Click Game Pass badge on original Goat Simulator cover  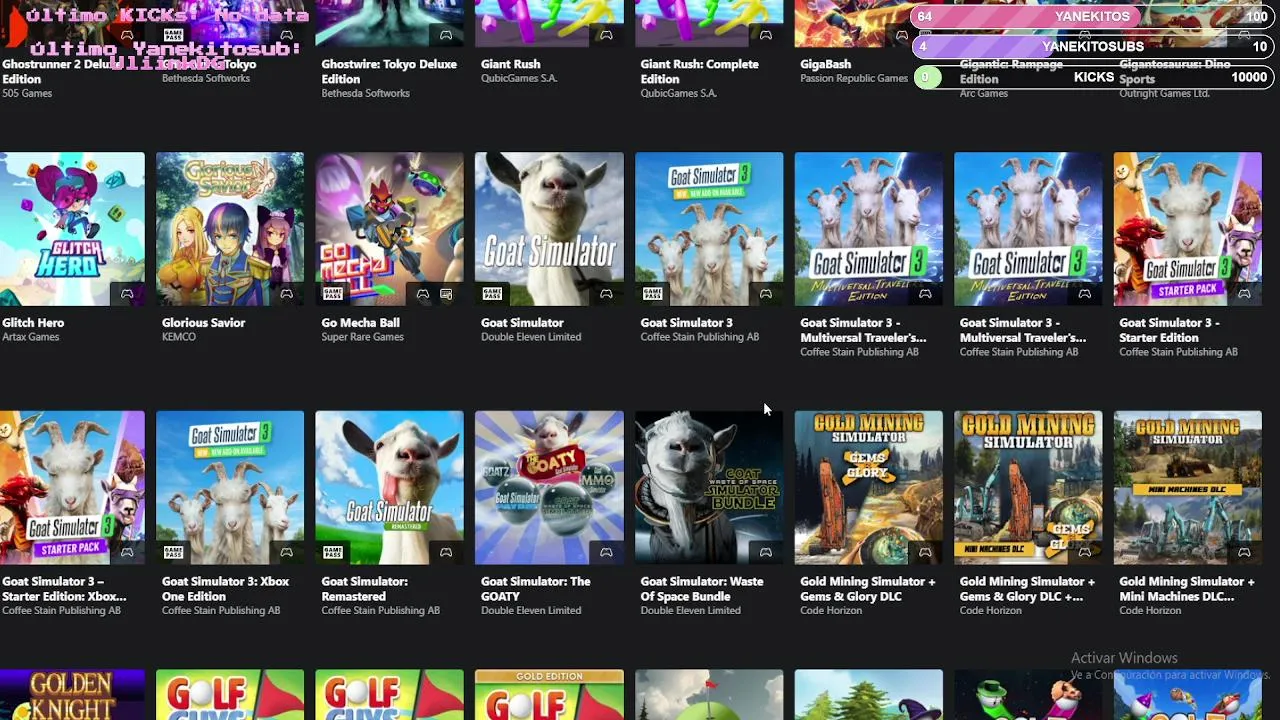(492, 294)
